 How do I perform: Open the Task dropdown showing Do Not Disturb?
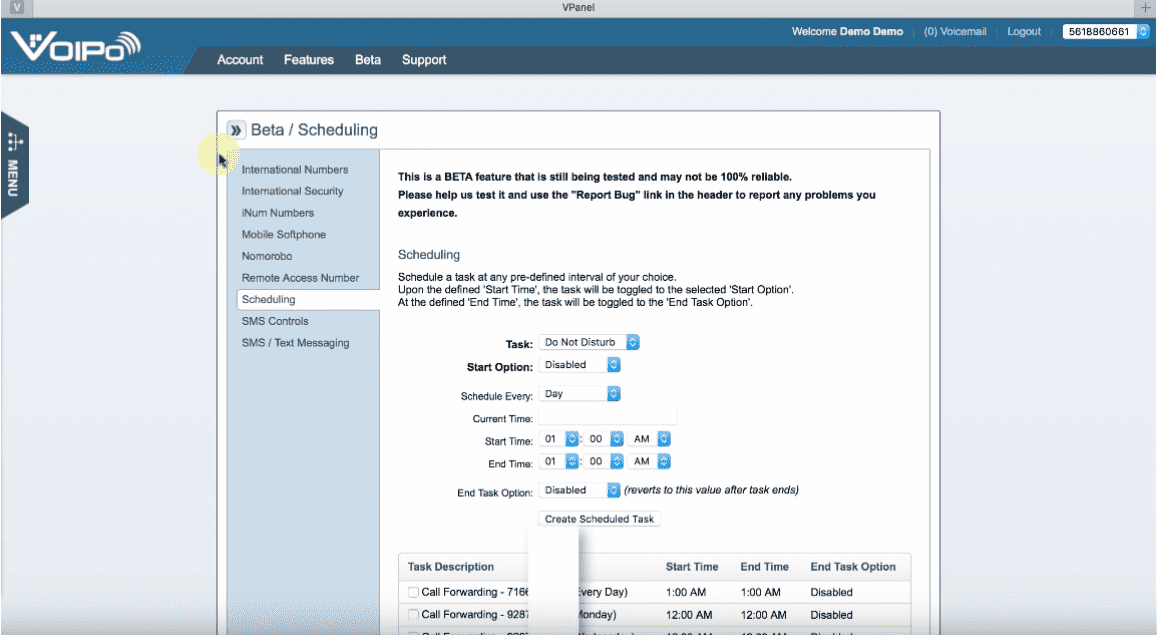pos(589,343)
